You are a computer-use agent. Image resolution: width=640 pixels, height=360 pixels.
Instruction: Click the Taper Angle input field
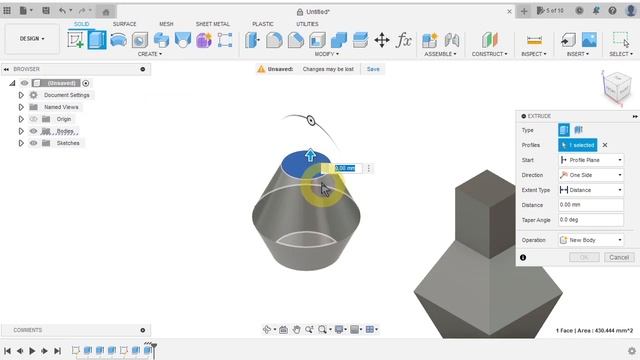[x=591, y=220]
